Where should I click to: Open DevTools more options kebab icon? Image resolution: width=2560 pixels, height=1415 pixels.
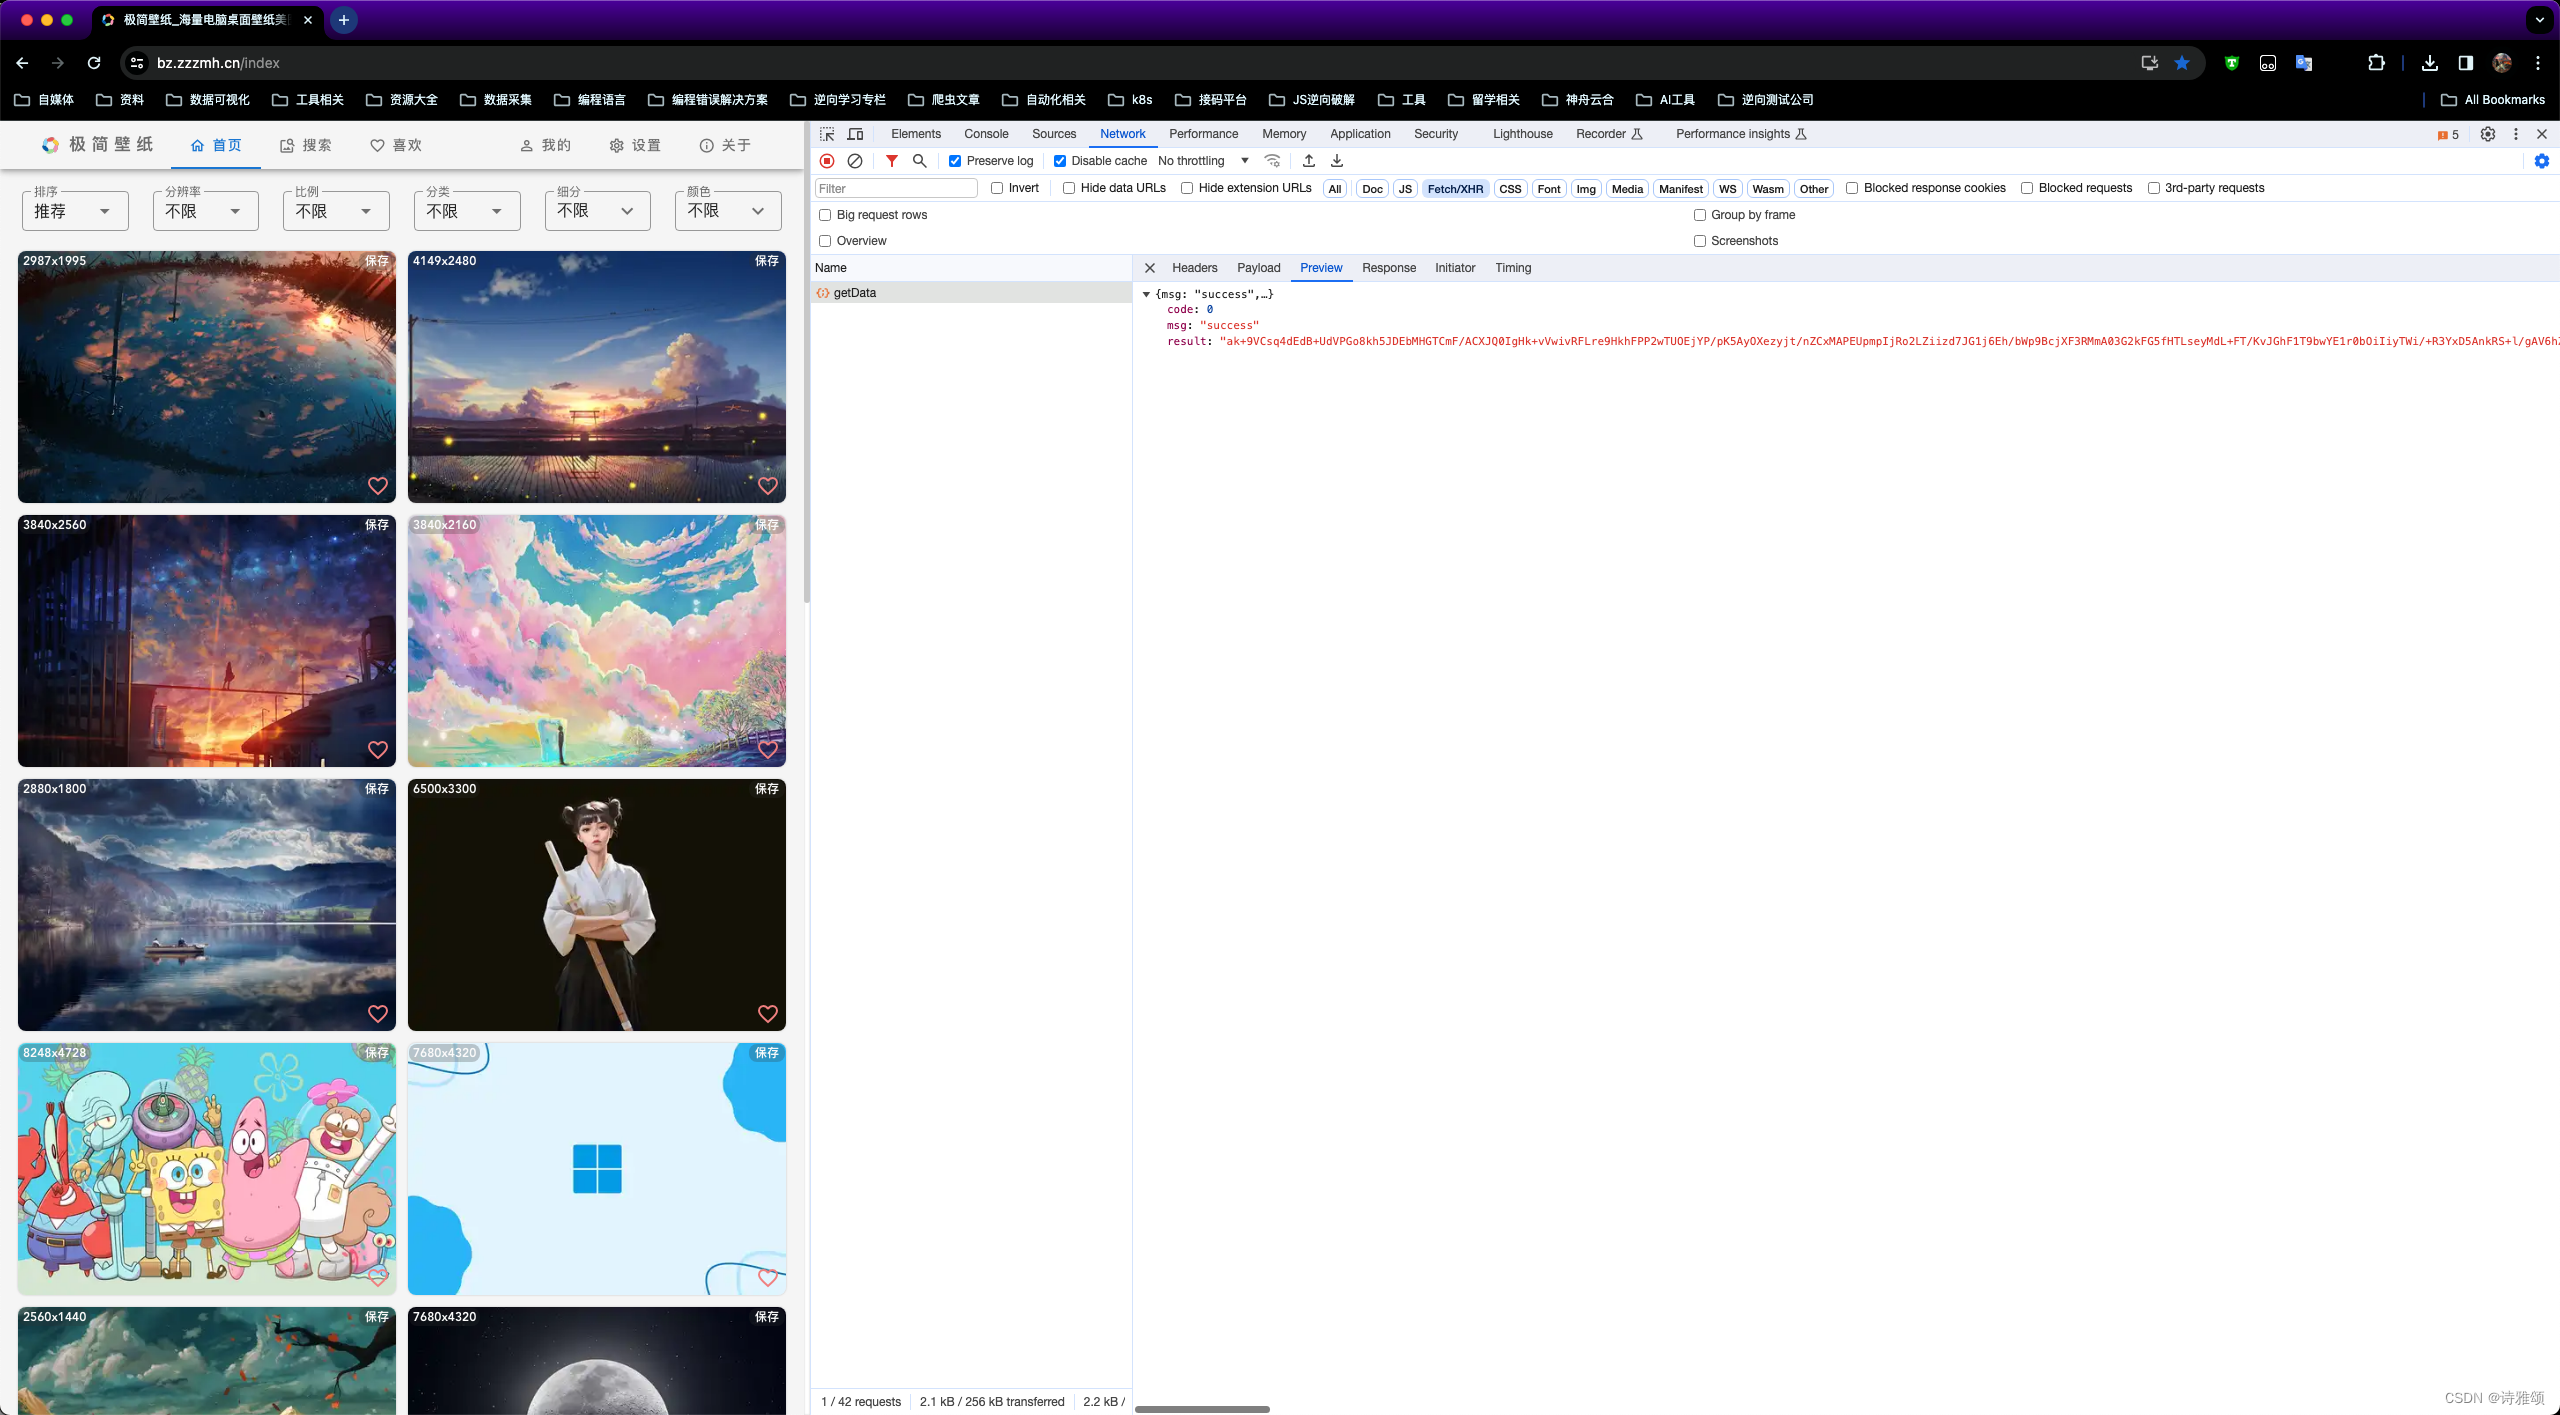click(x=2516, y=134)
